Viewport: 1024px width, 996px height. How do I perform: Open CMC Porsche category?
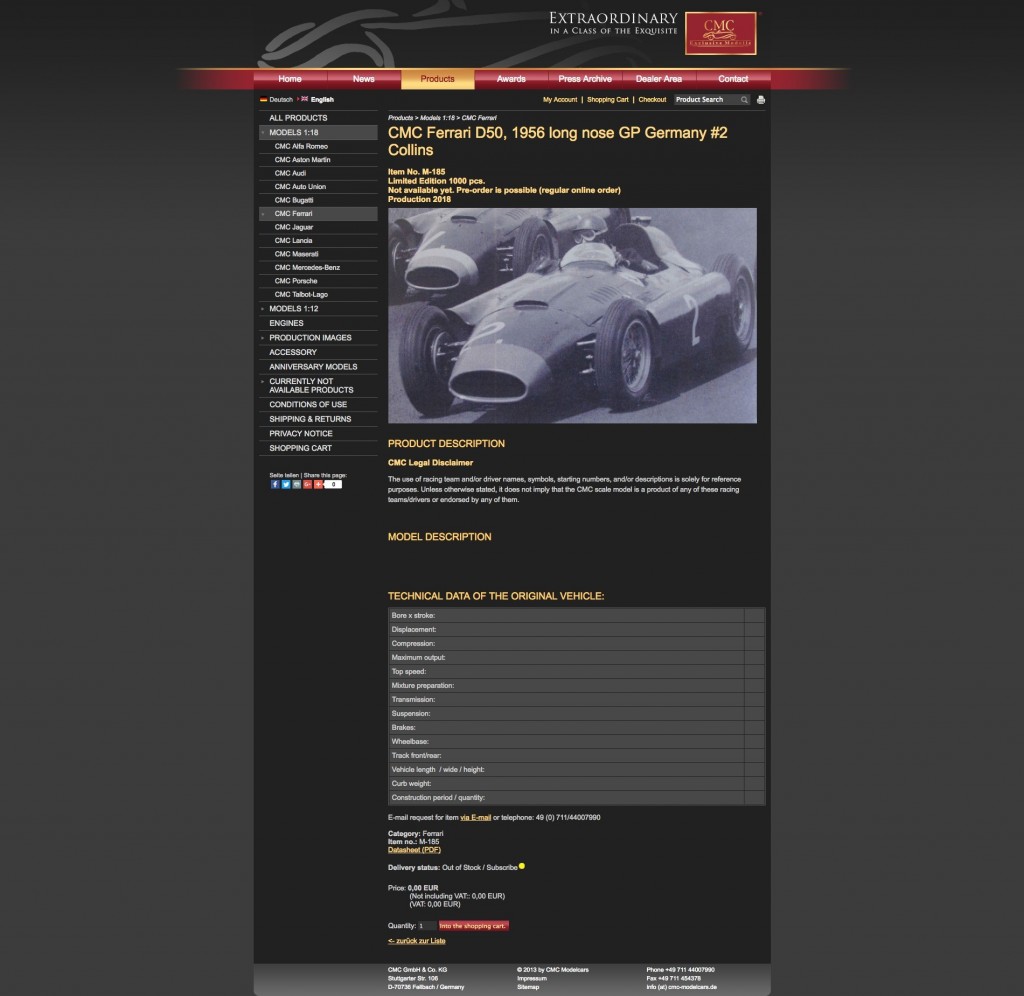pyautogui.click(x=318, y=281)
